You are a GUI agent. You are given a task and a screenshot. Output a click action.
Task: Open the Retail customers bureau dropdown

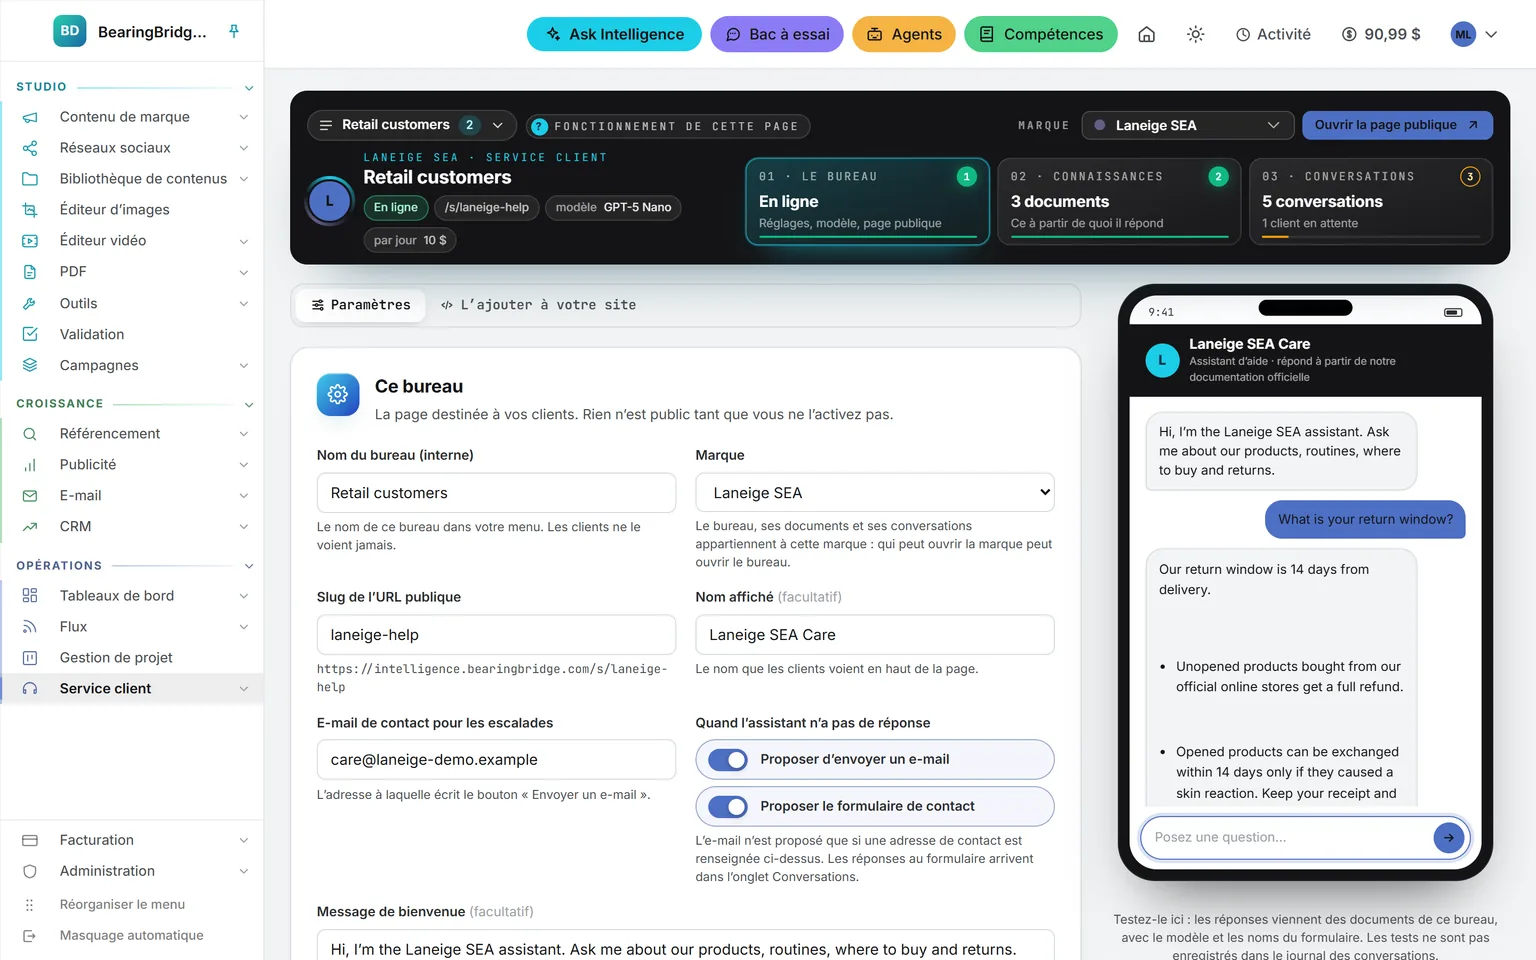click(x=412, y=125)
